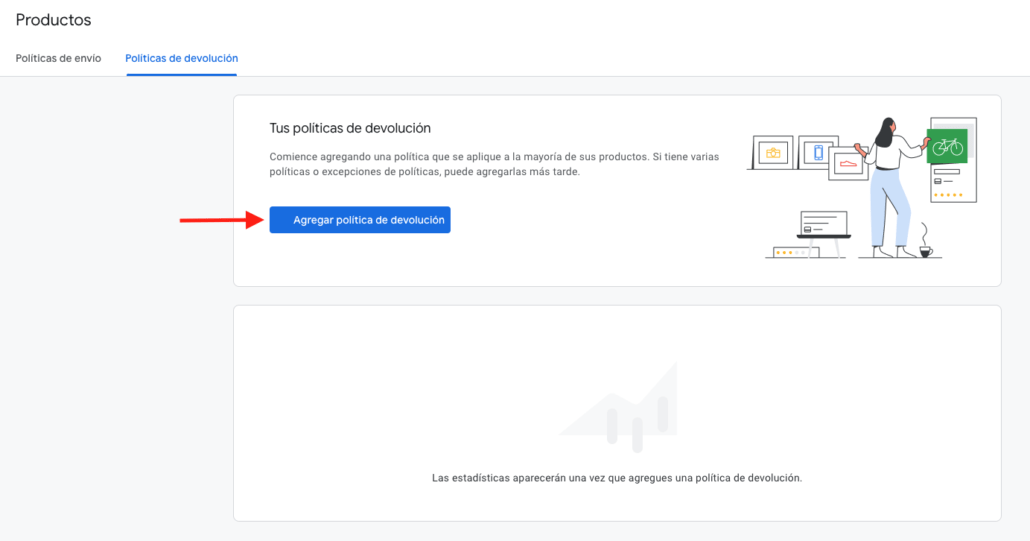Click the Las estadísticas aparecerán message

[617, 478]
